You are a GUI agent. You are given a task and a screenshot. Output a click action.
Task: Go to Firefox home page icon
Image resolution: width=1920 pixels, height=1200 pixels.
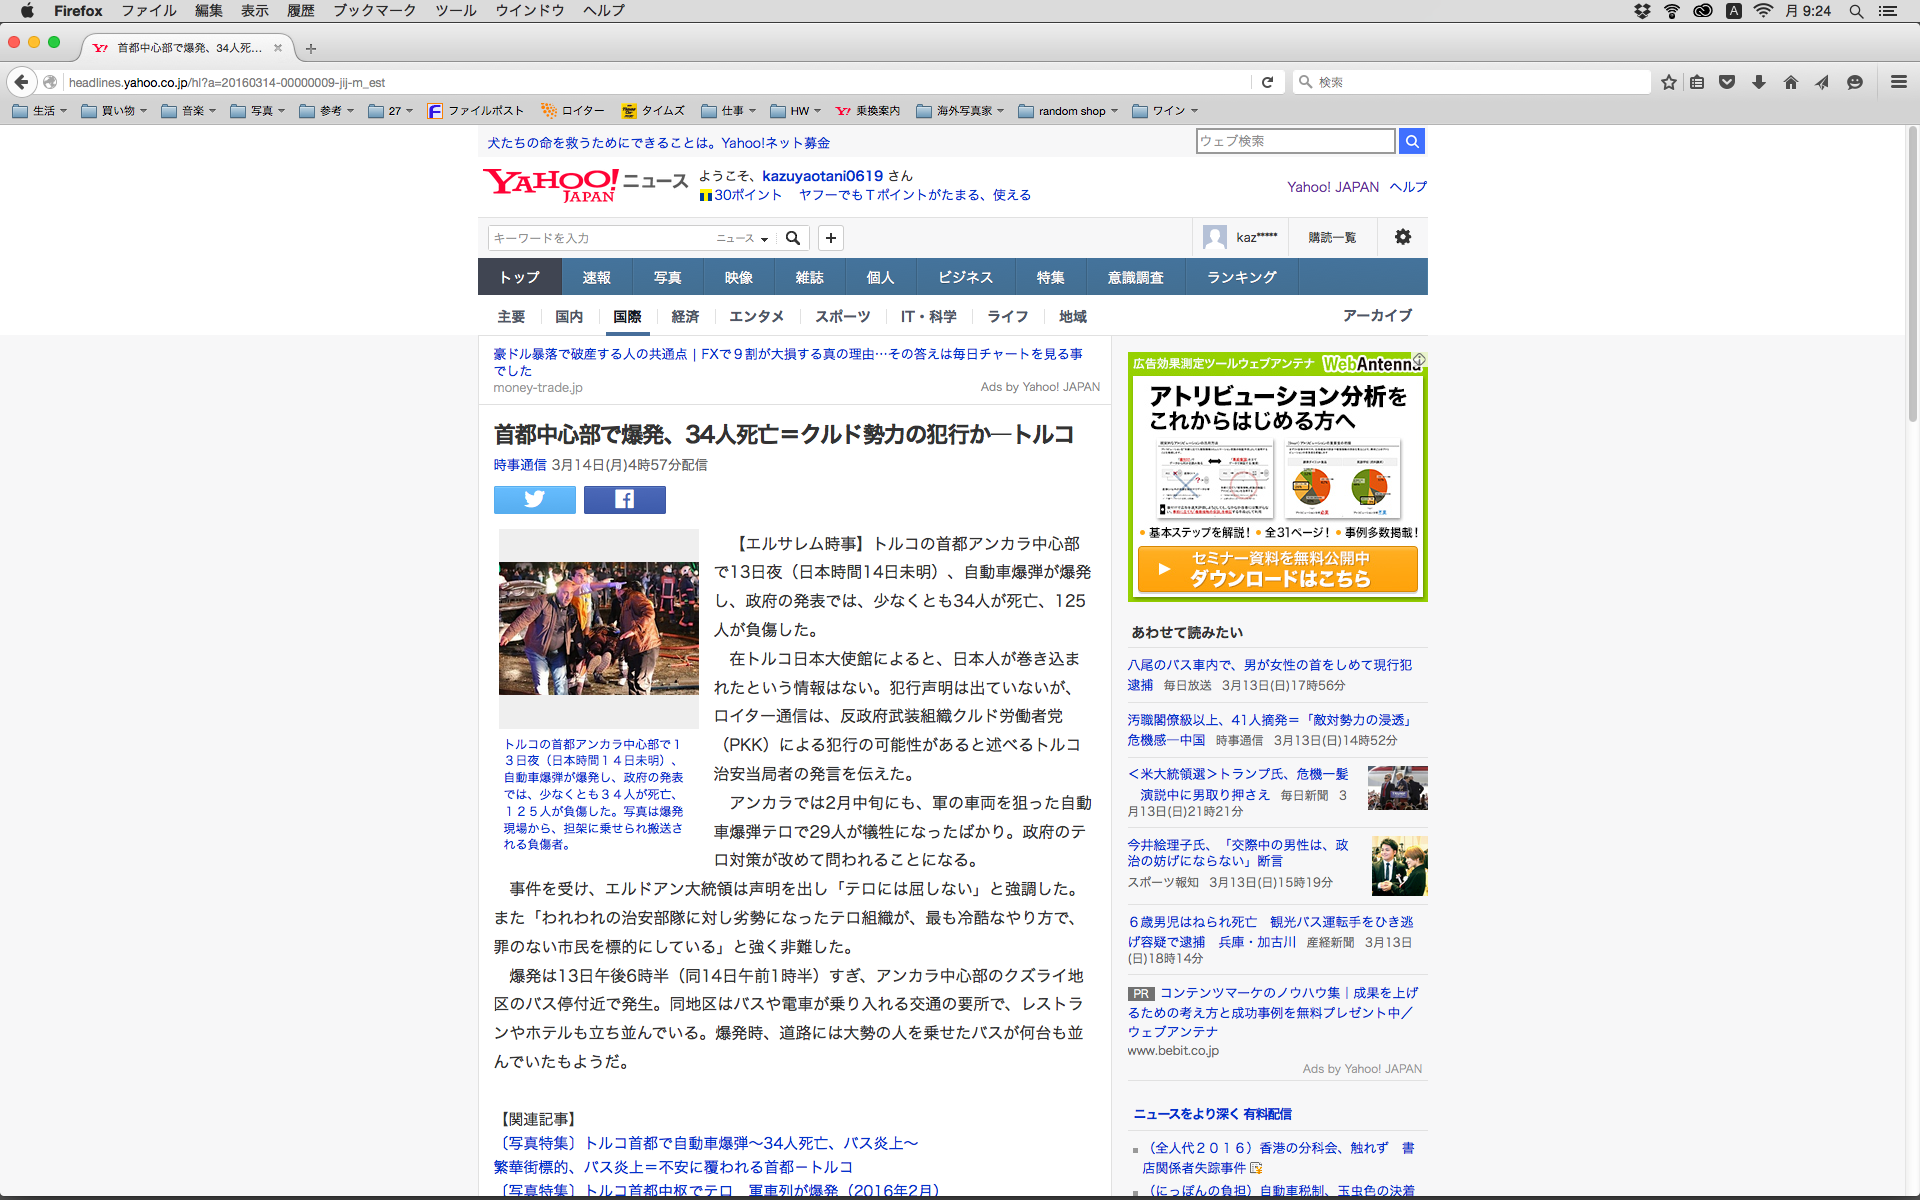coord(1790,82)
